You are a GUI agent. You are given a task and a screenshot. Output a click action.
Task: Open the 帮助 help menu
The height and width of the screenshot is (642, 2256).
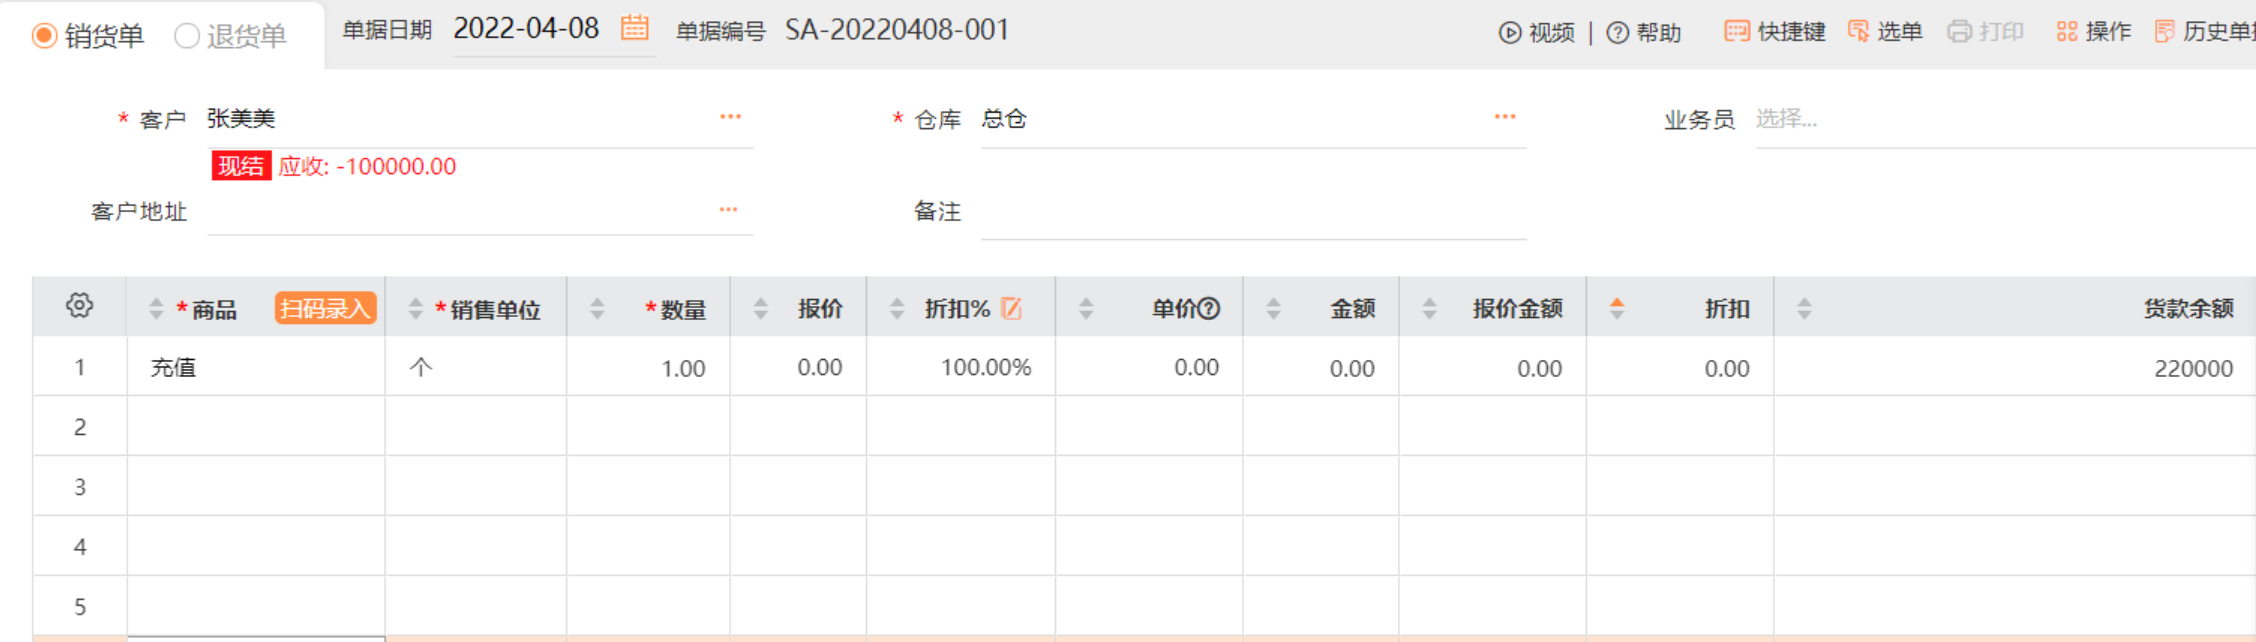1644,33
